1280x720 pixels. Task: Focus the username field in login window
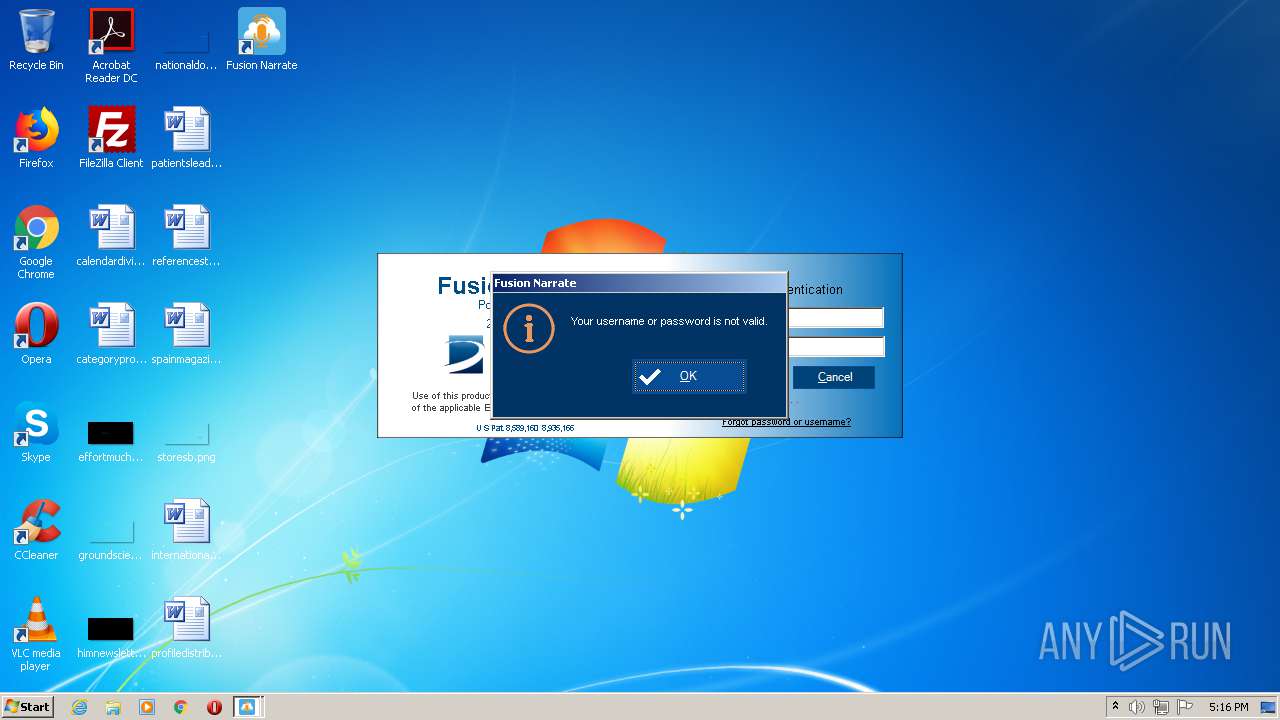pyautogui.click(x=836, y=318)
